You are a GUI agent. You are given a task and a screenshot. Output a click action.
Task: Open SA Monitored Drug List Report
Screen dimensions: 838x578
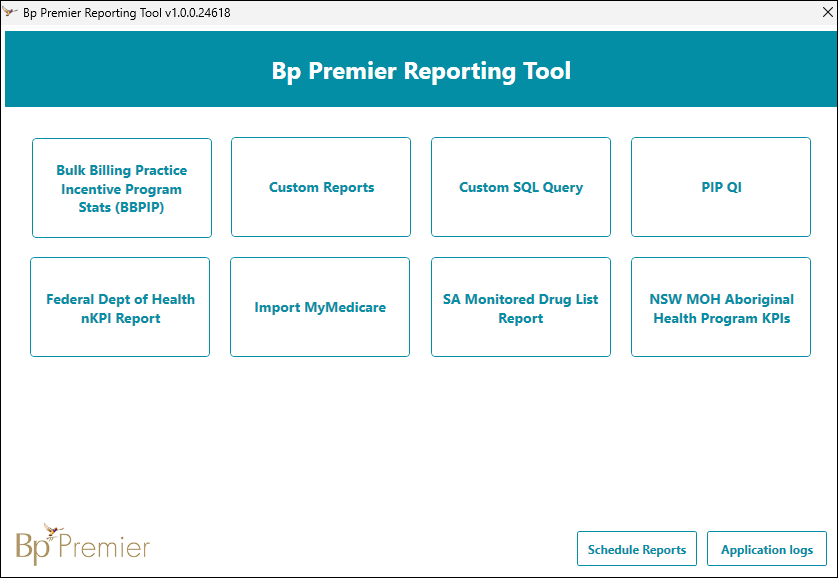521,308
